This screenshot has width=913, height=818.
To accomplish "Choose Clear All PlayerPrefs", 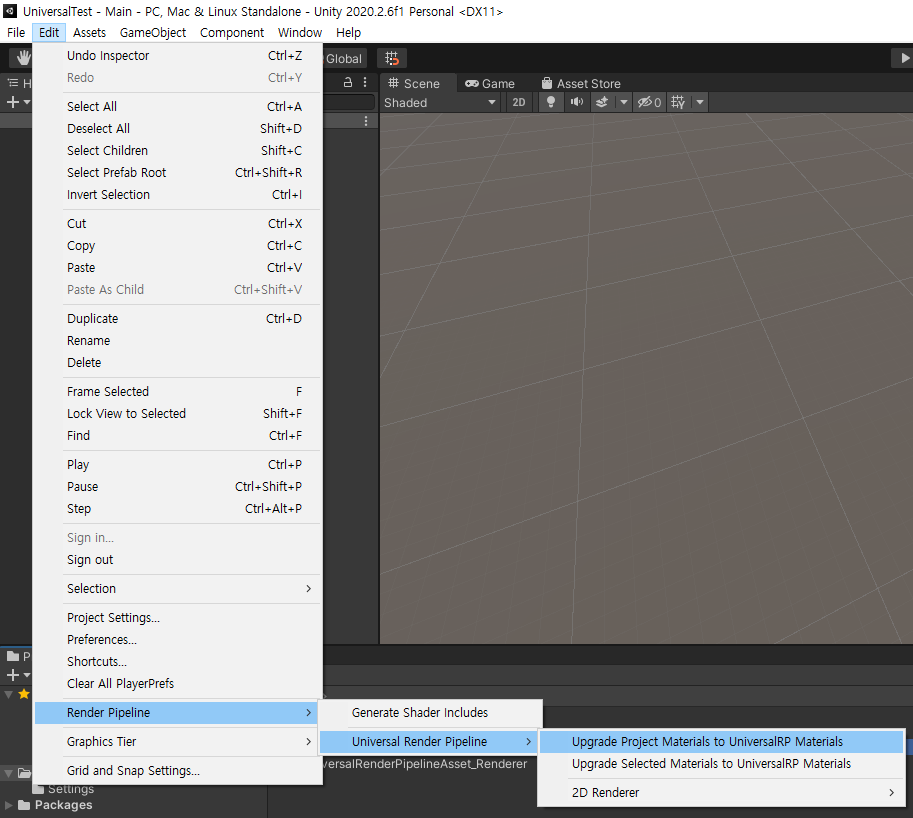I will coord(178,685).
